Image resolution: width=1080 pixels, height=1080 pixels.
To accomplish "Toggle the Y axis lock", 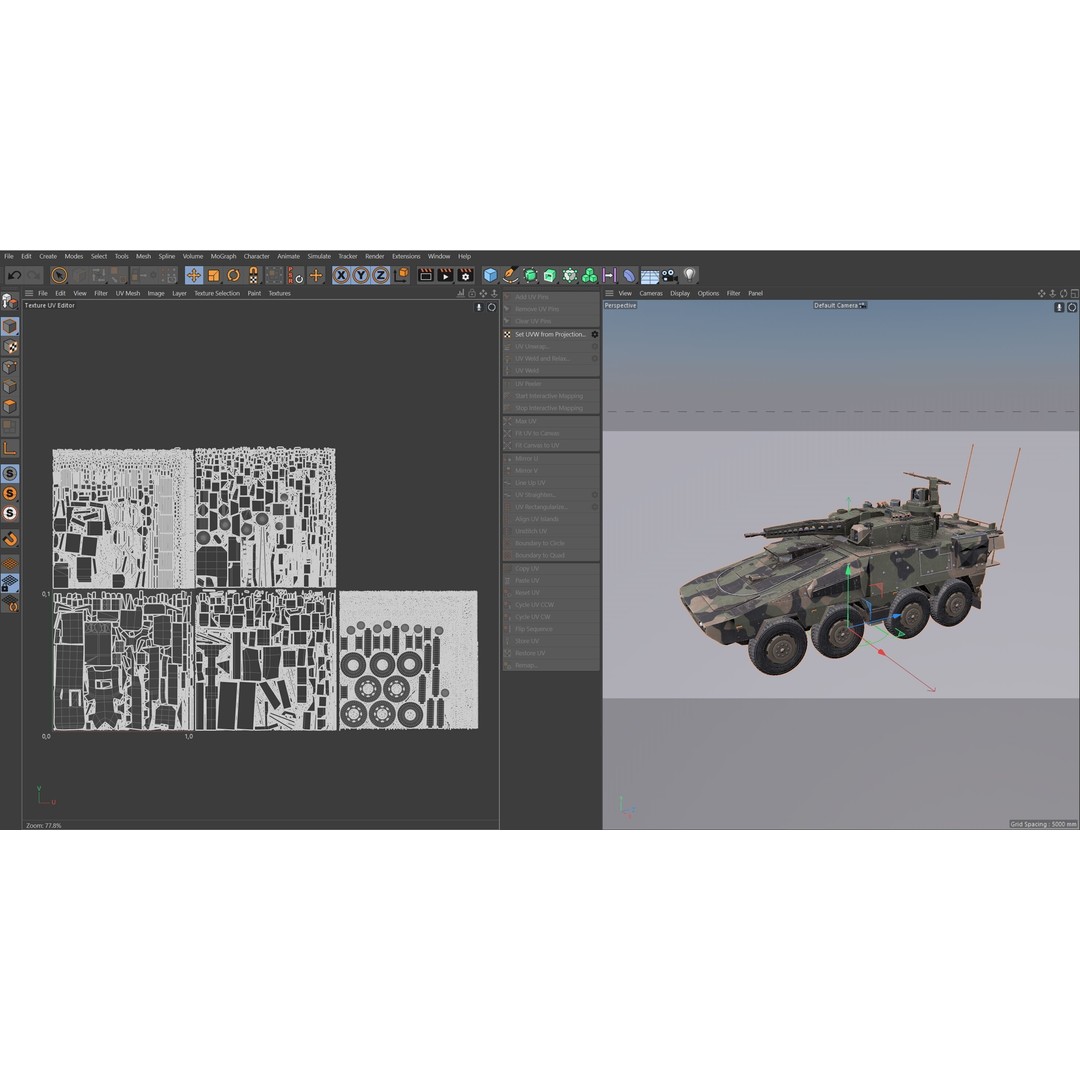I will click(x=362, y=275).
